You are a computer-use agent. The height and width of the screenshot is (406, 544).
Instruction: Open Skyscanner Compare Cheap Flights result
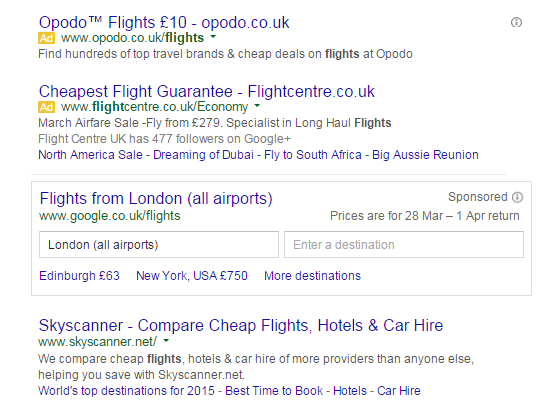pos(241,325)
